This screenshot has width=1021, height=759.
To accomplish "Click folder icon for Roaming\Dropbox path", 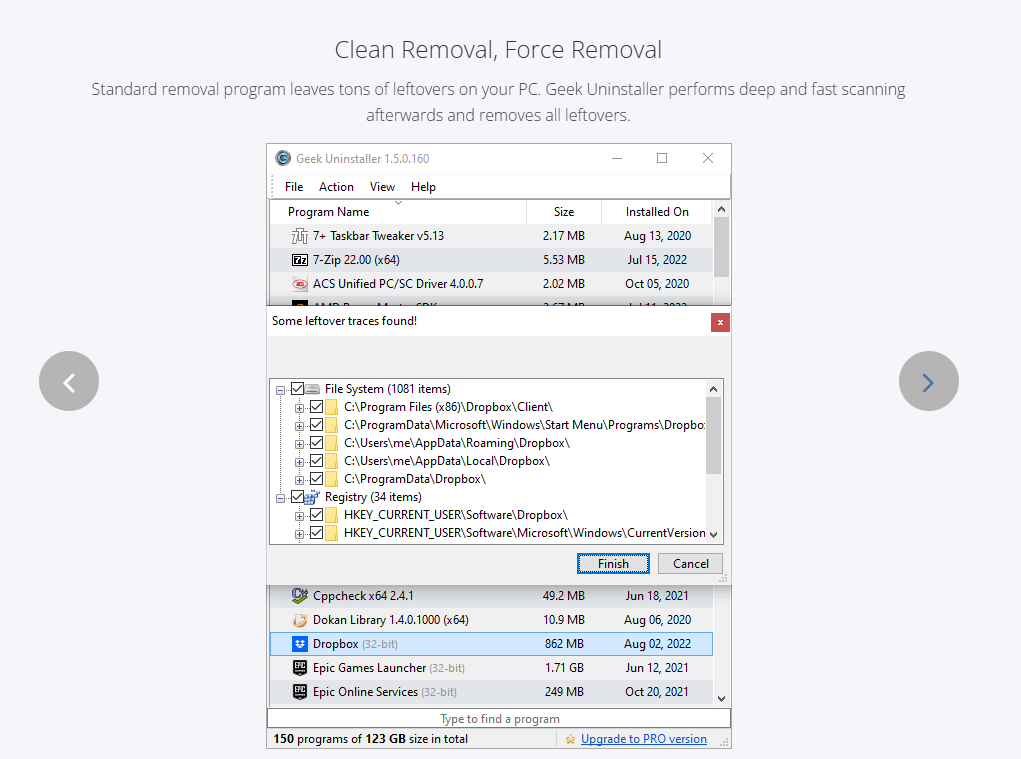I will 331,443.
